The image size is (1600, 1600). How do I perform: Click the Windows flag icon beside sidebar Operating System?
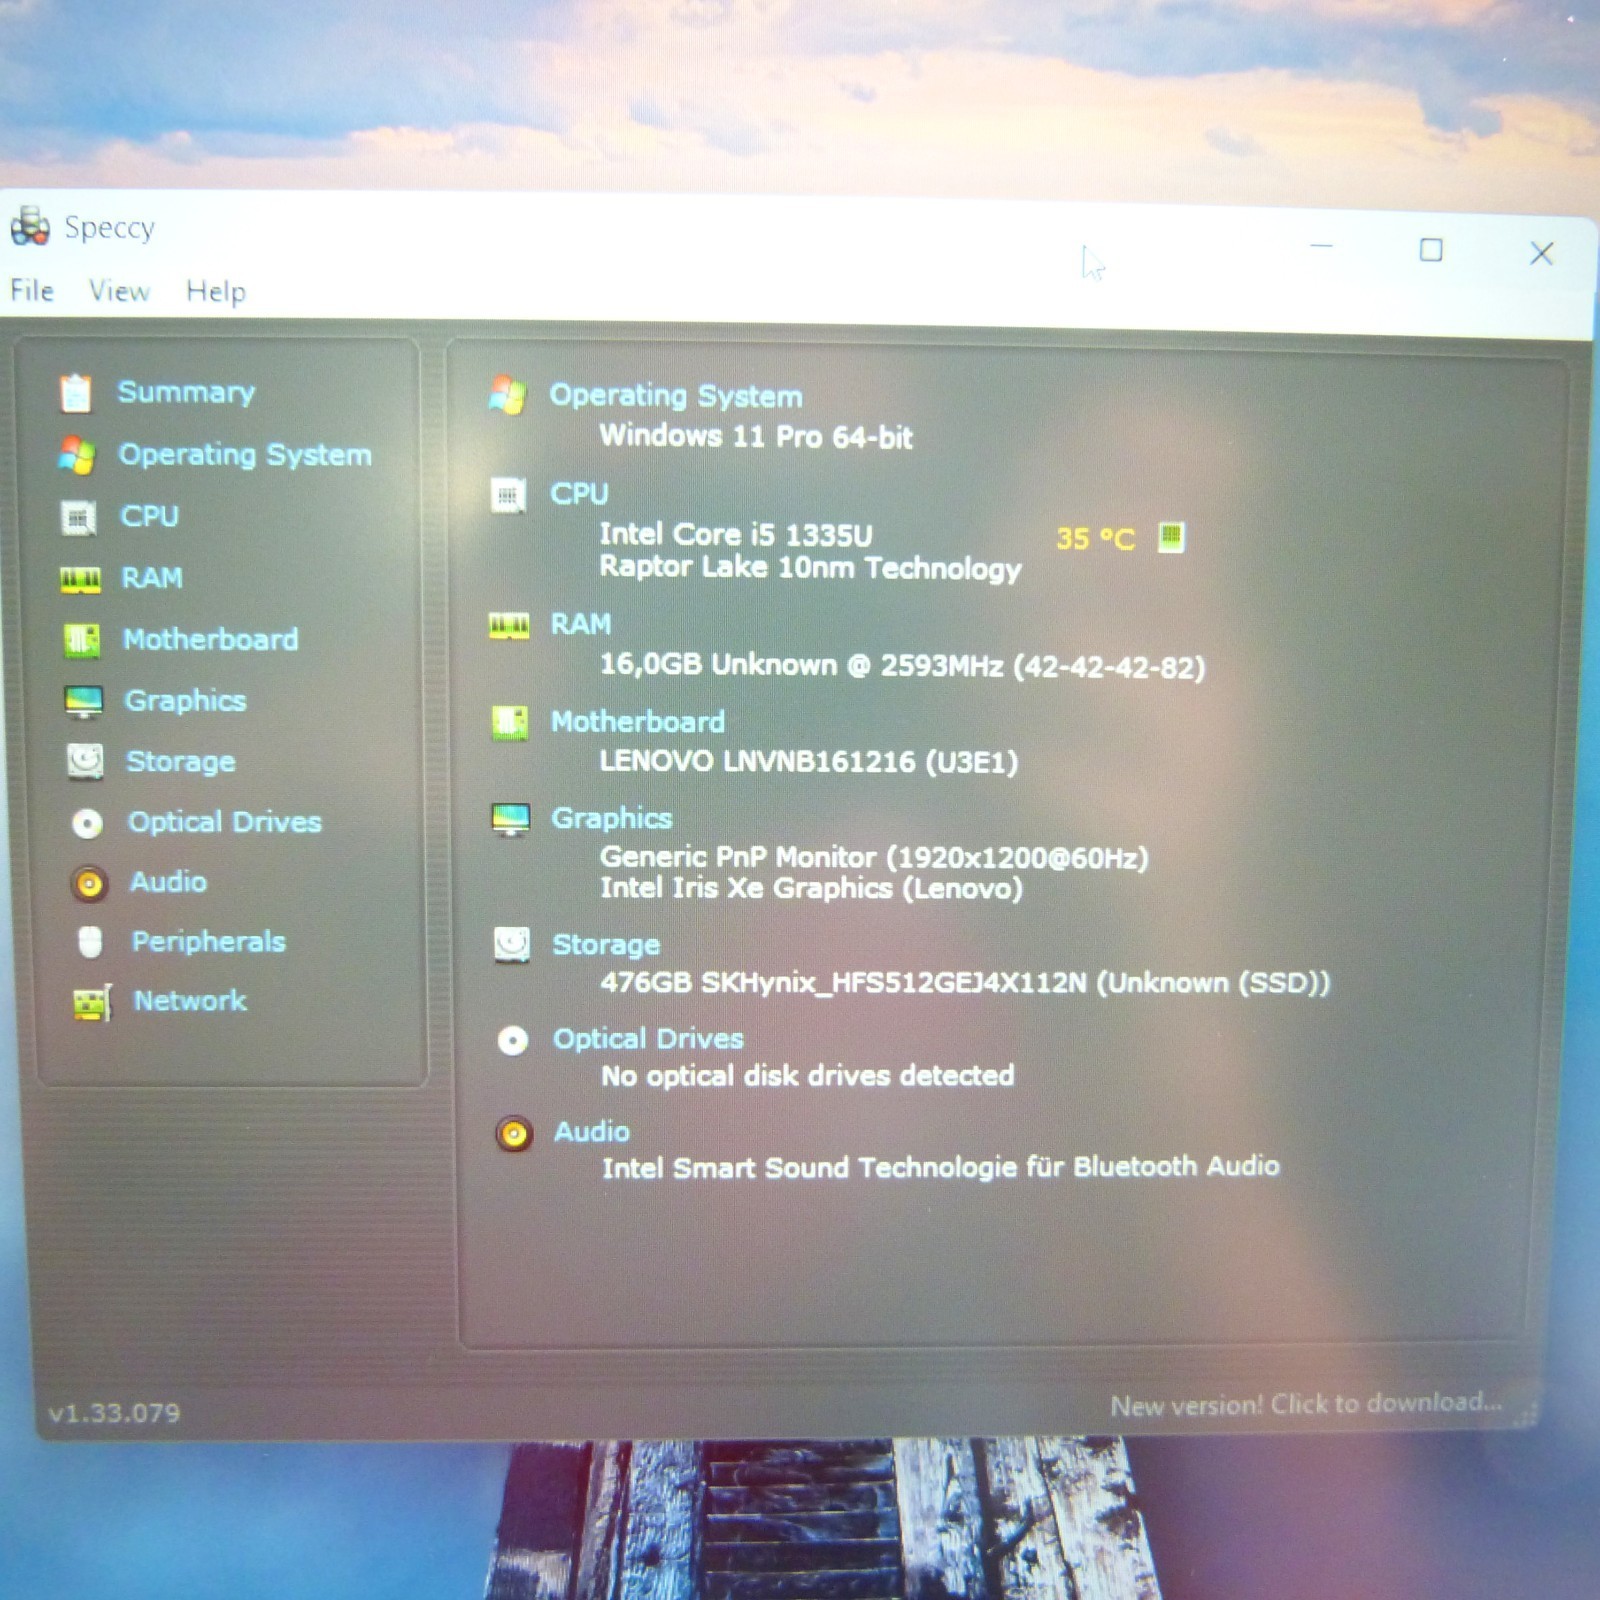77,455
